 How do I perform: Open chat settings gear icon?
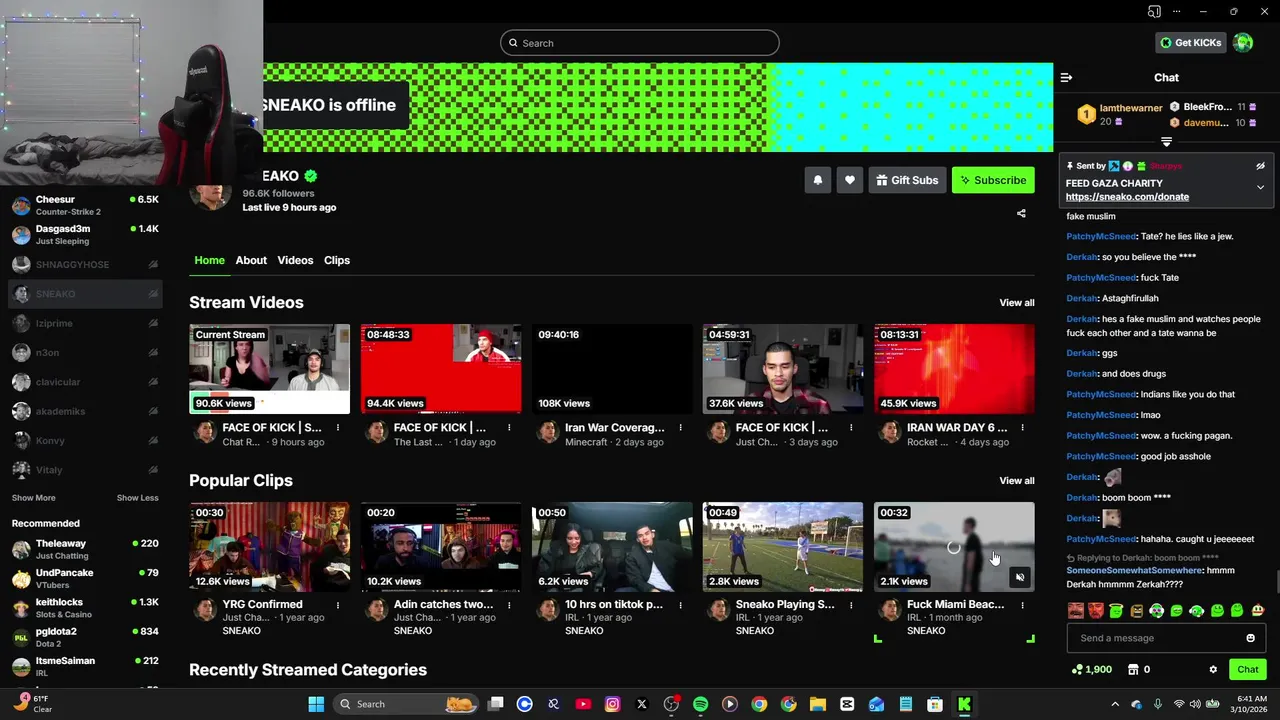[x=1213, y=669]
